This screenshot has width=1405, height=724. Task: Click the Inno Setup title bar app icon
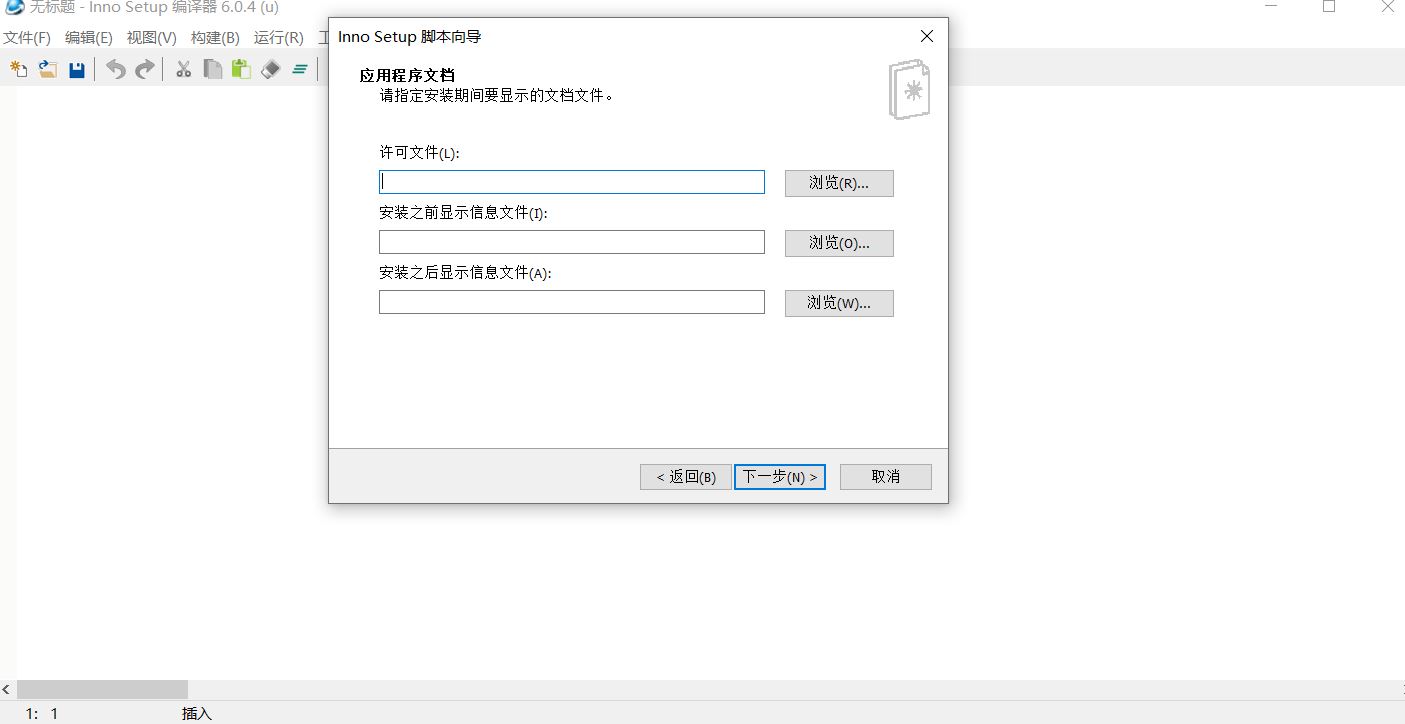tap(14, 7)
